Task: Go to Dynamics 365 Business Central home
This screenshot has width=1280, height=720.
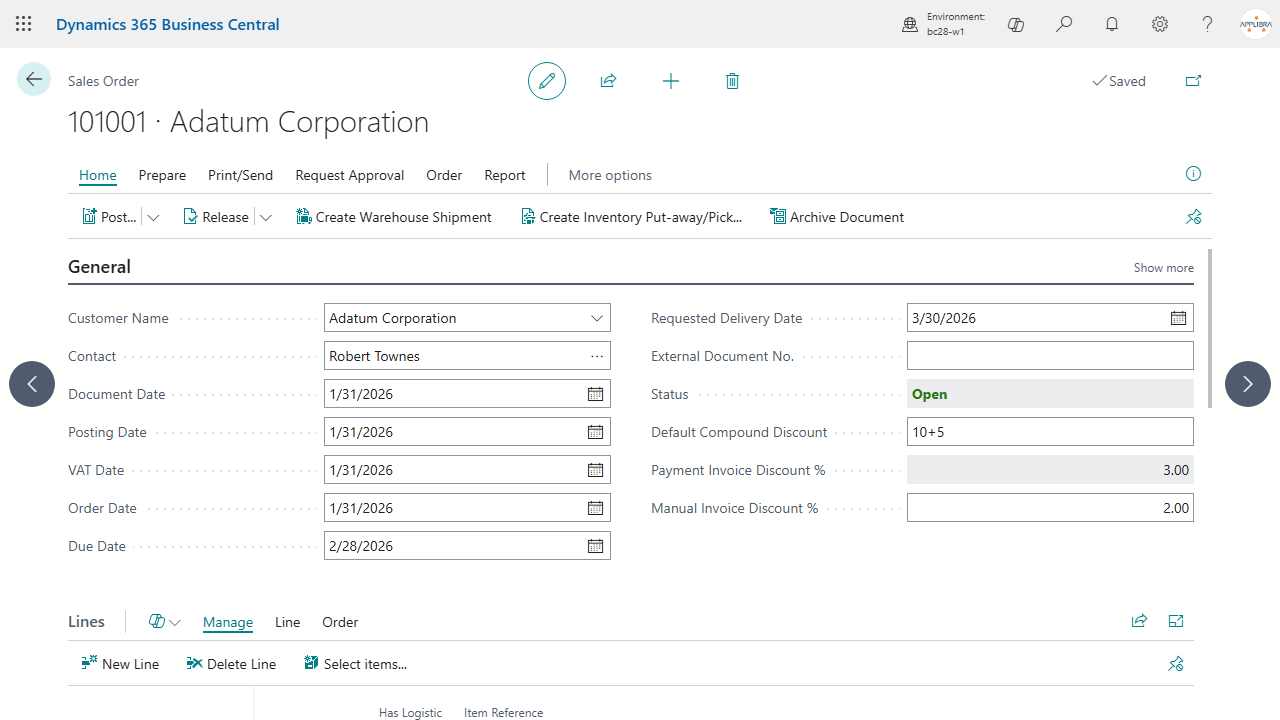Action: (168, 24)
